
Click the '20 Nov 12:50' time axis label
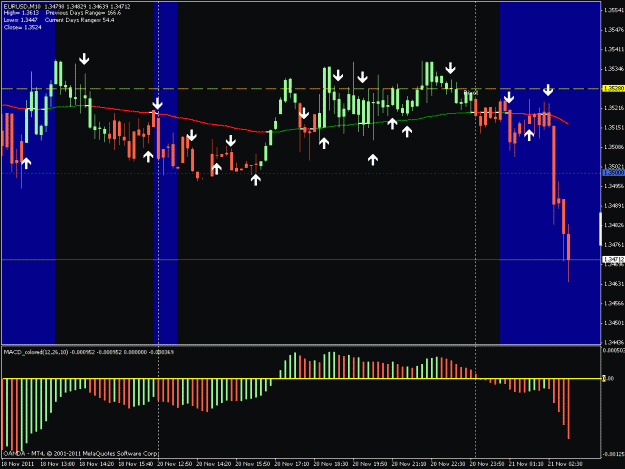175,464
